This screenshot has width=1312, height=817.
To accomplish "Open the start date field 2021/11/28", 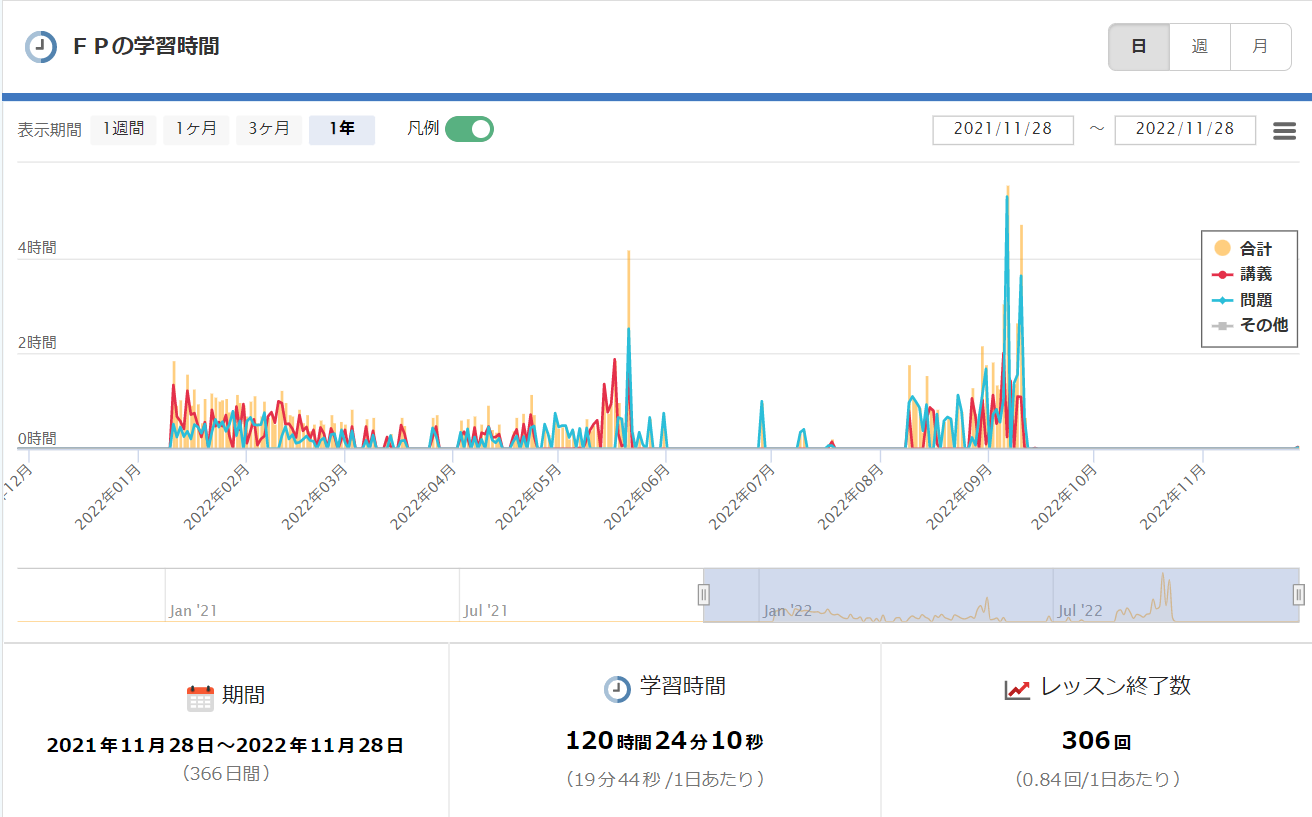I will pyautogui.click(x=1003, y=130).
